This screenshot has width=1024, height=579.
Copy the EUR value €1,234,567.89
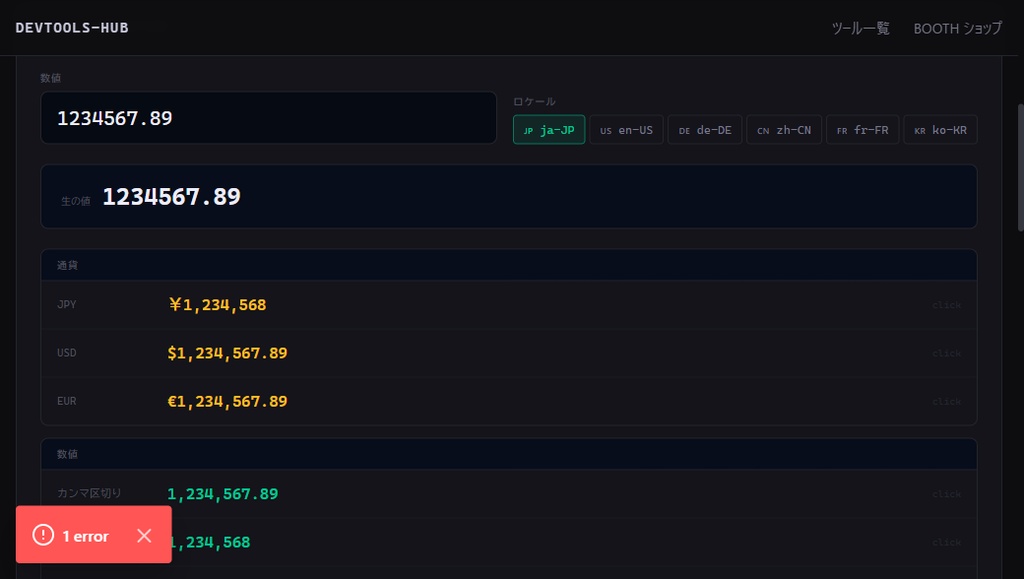tap(227, 401)
